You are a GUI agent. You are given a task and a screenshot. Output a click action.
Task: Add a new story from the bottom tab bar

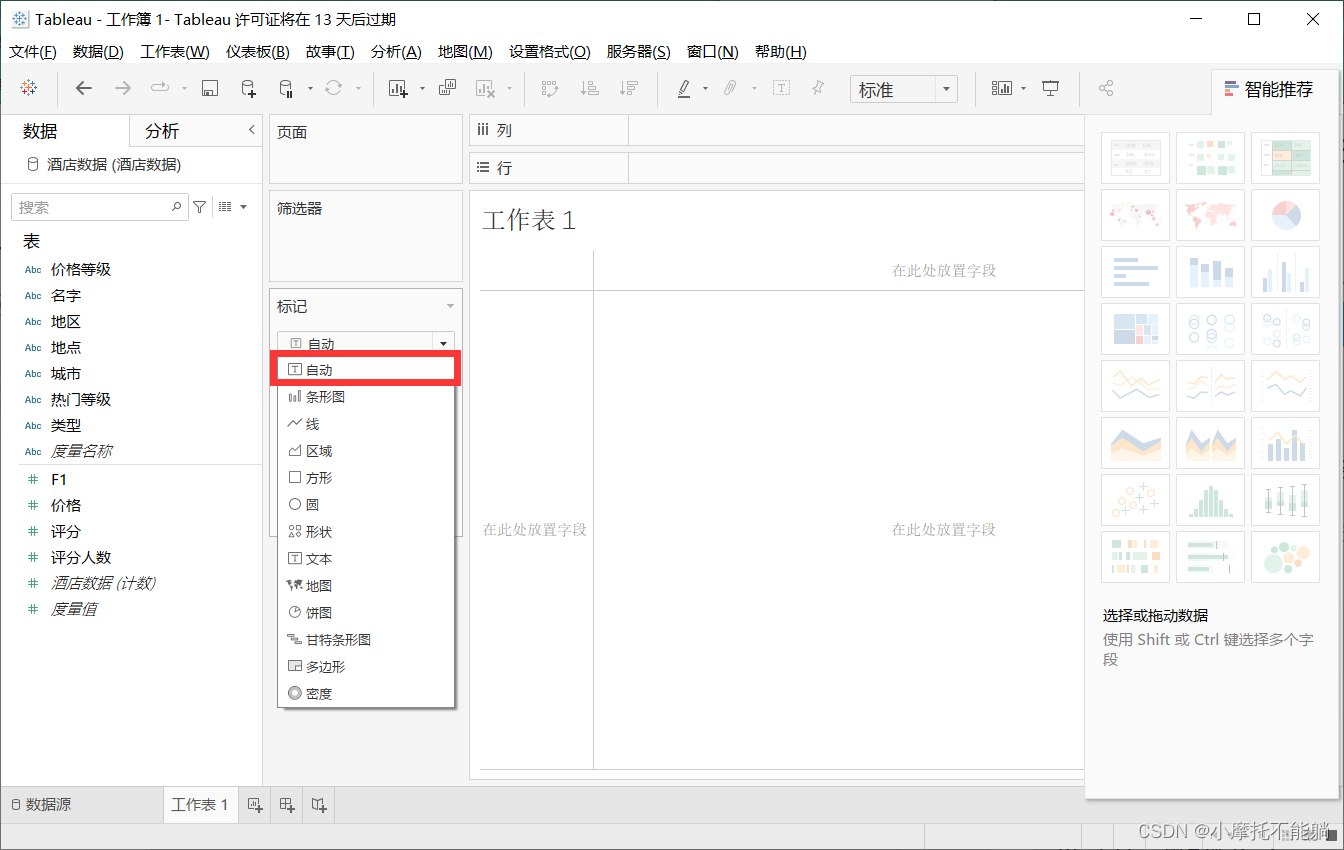click(319, 805)
